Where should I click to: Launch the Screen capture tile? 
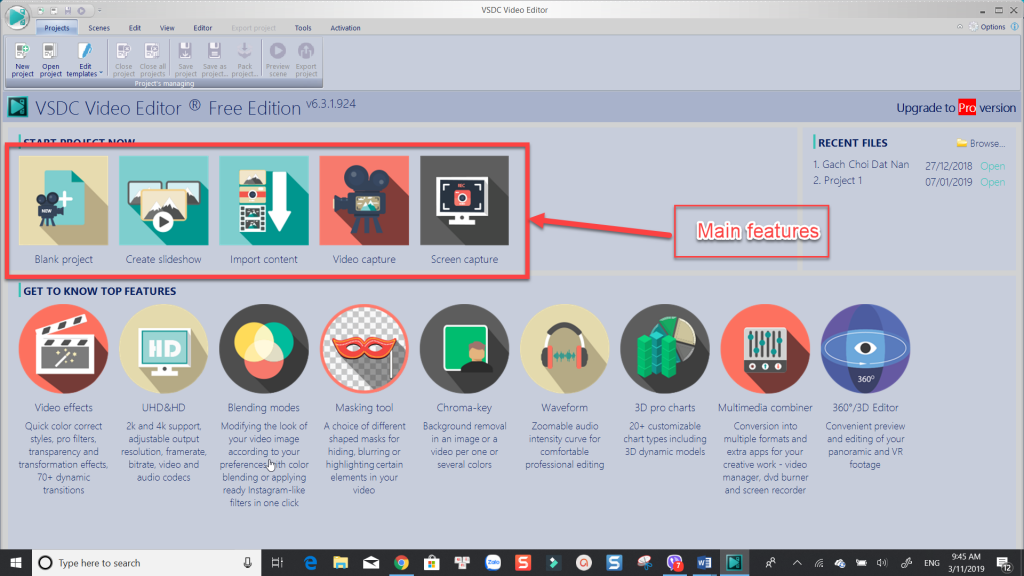[x=464, y=200]
